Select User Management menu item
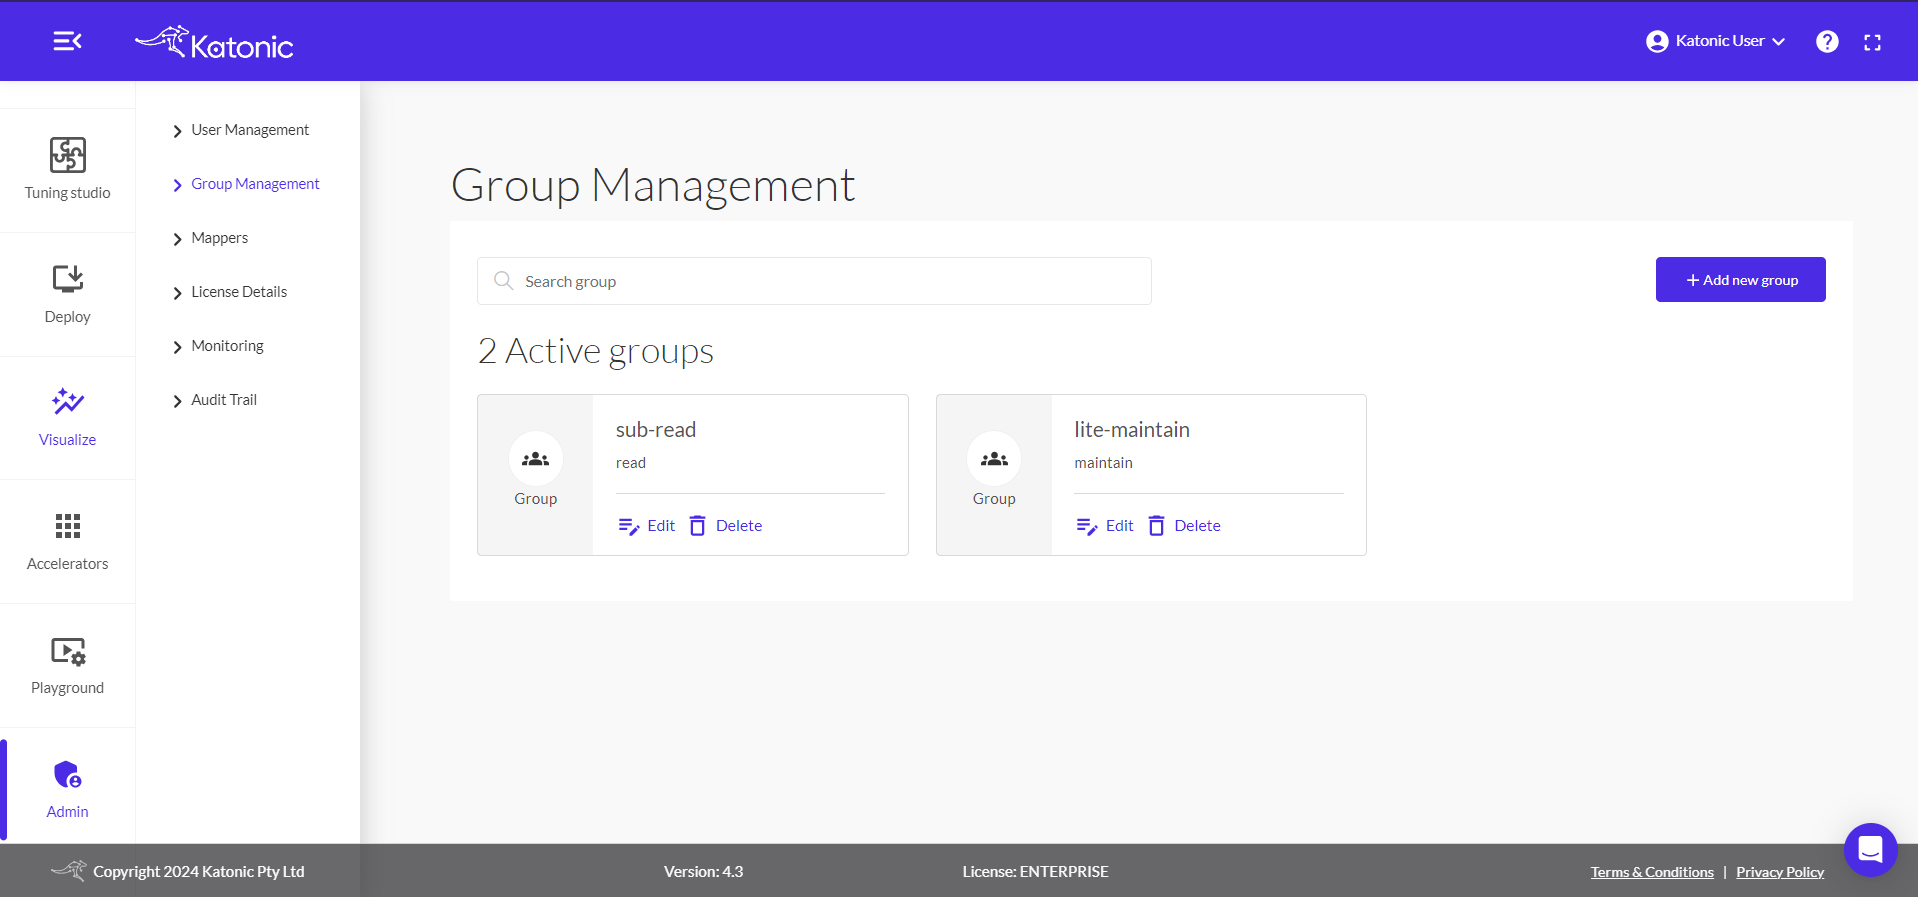 pos(250,130)
